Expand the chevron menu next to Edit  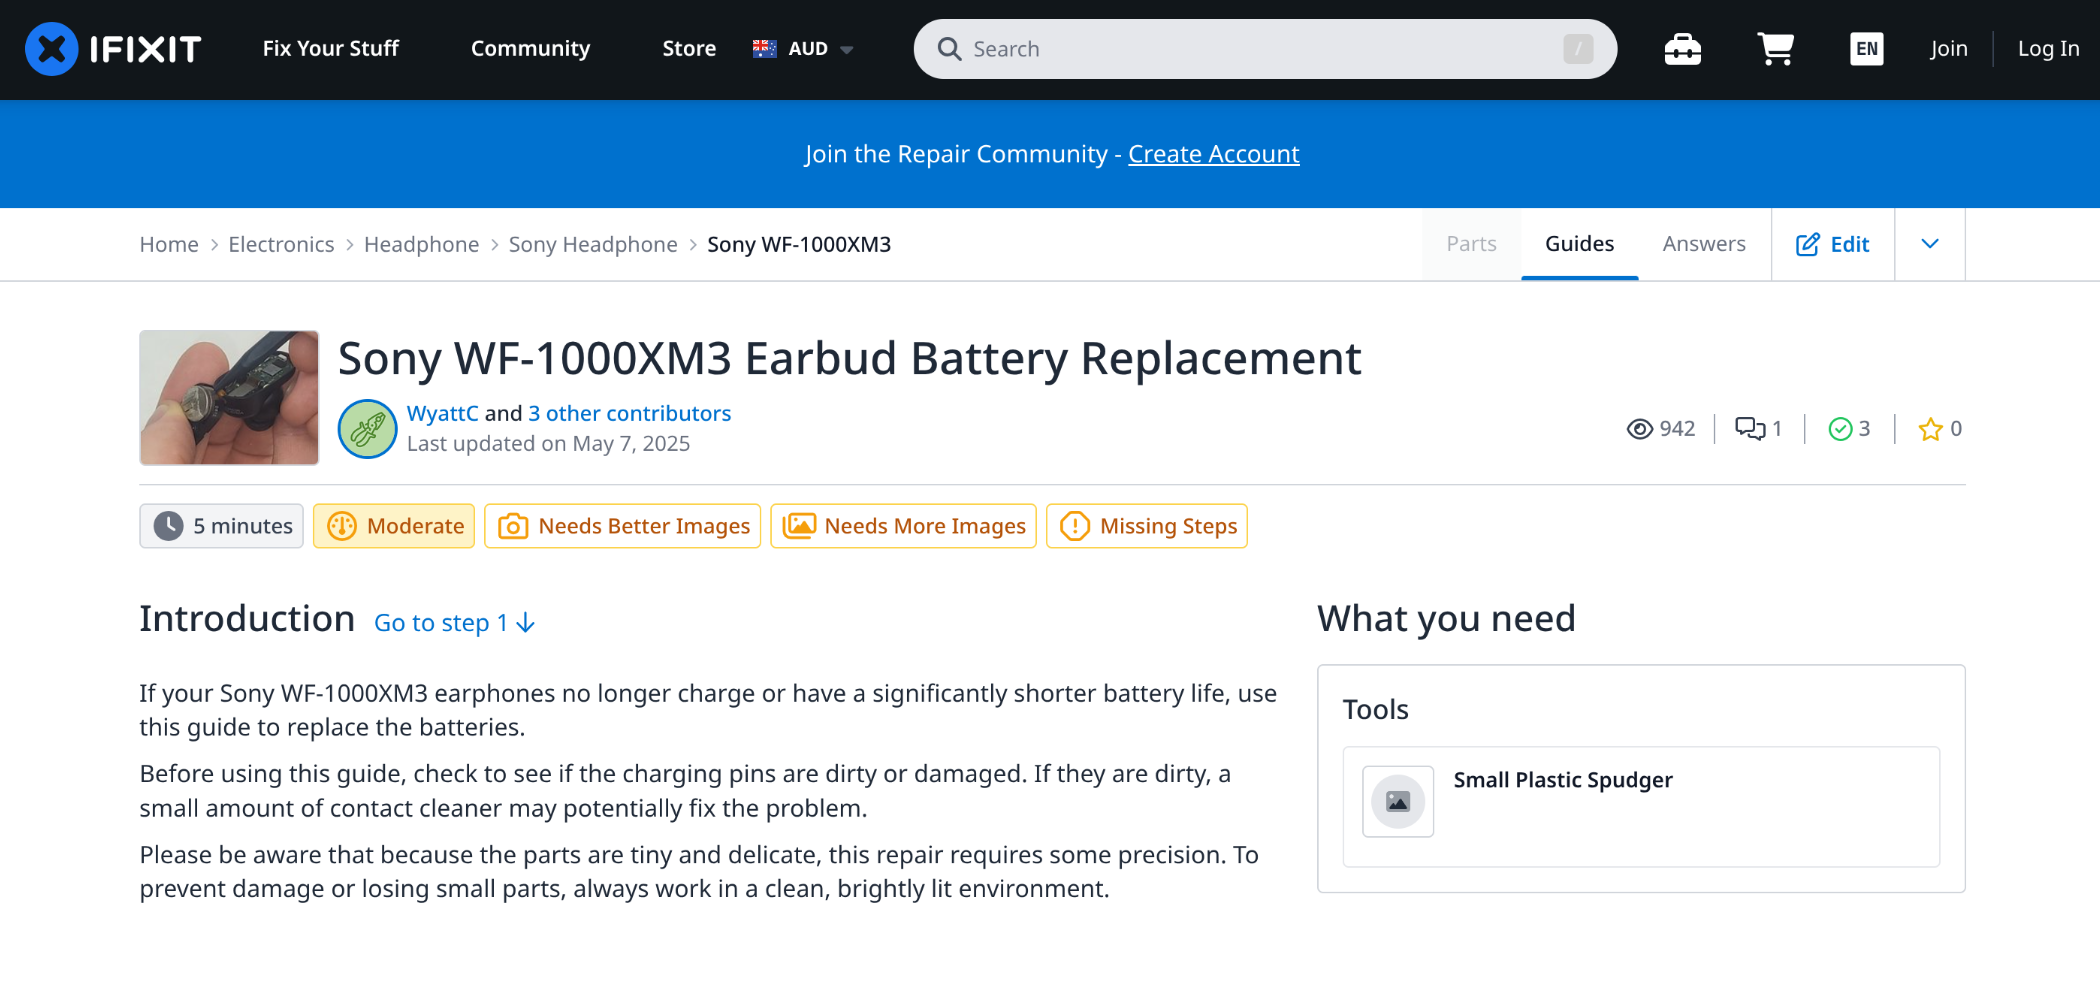1930,244
